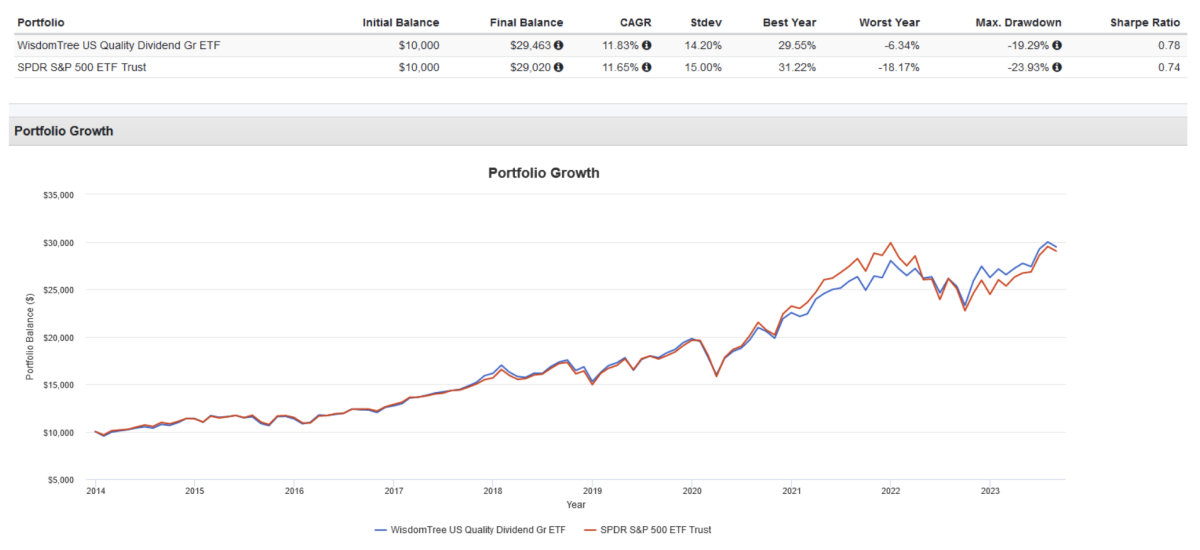
Task: Select the Best Year column header
Action: (x=789, y=22)
